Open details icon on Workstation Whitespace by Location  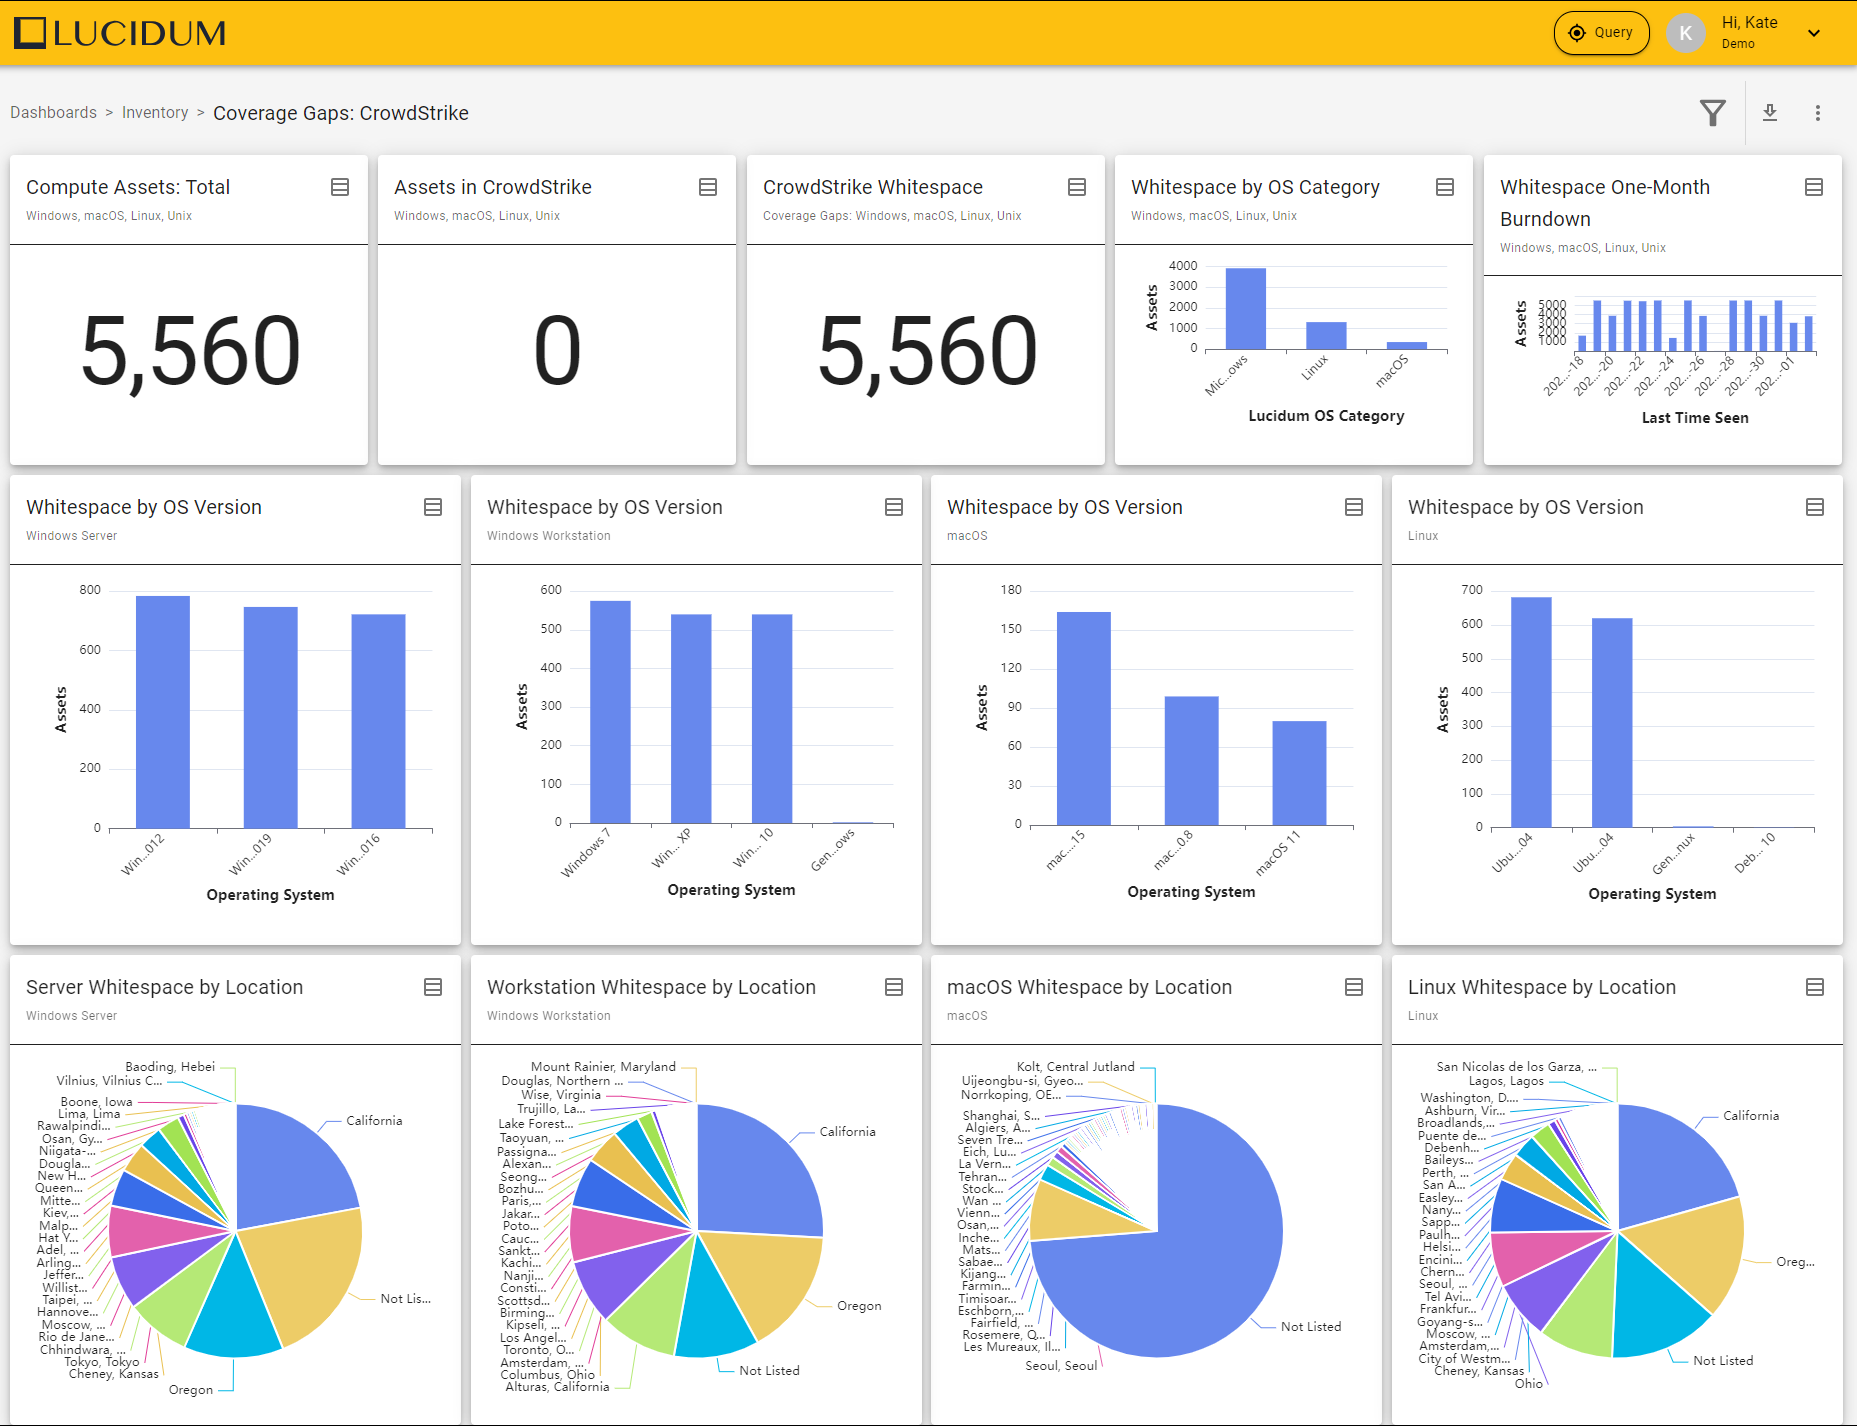click(894, 987)
